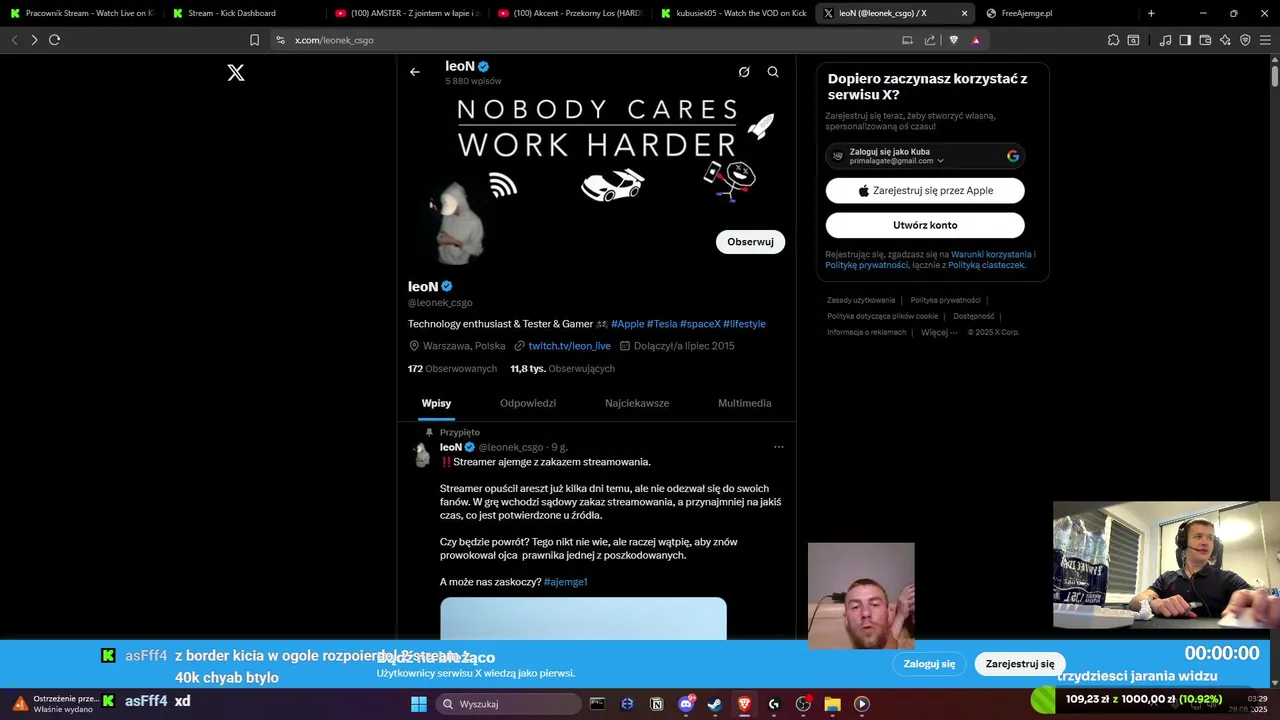The width and height of the screenshot is (1280, 720).
Task: Click the #lifestyle hashtag in bio
Action: [744, 324]
